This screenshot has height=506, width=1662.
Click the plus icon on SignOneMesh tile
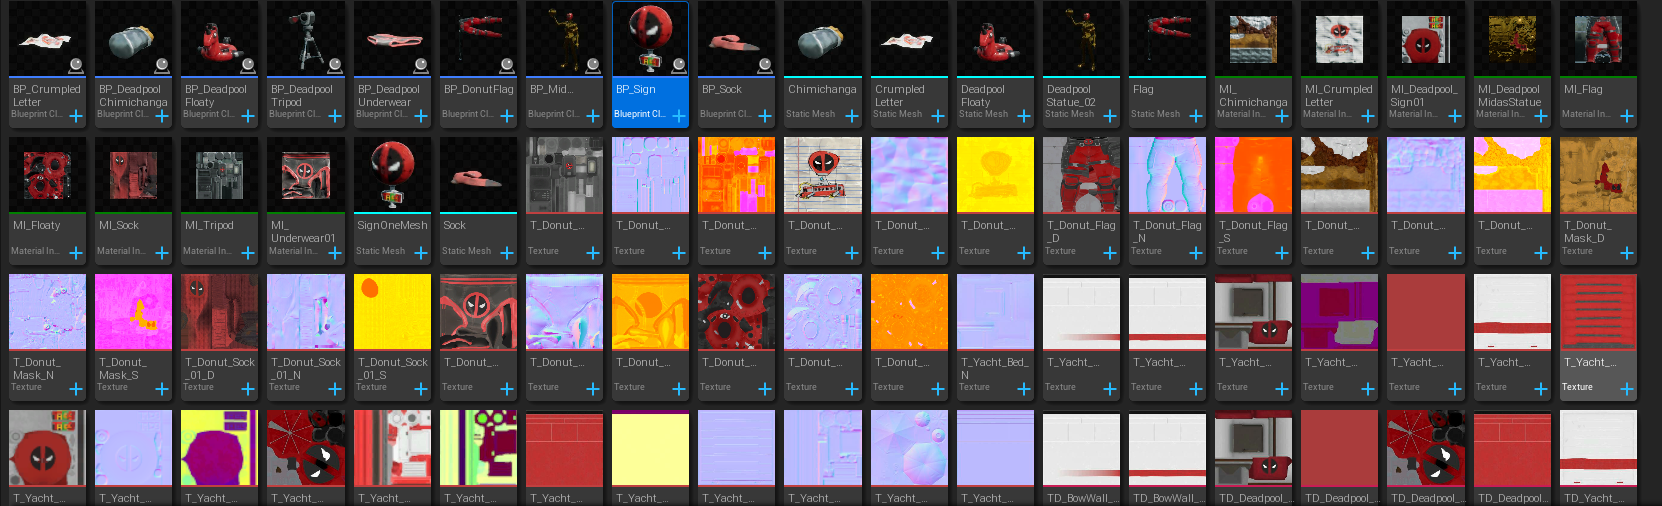coord(421,254)
